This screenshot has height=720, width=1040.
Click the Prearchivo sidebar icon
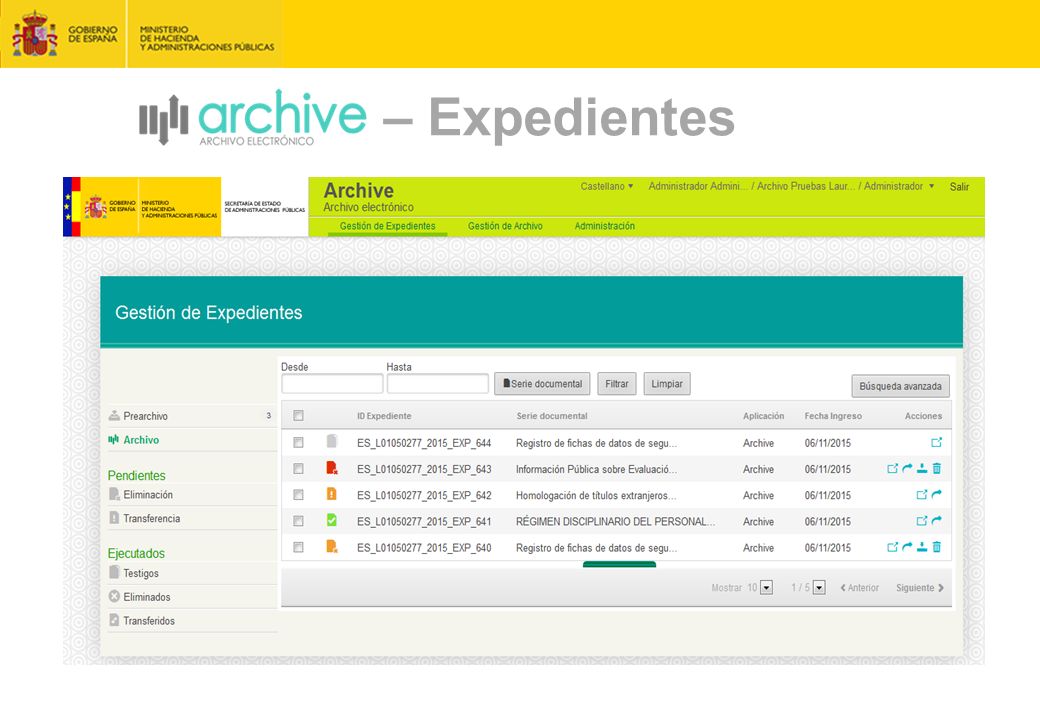[x=114, y=416]
